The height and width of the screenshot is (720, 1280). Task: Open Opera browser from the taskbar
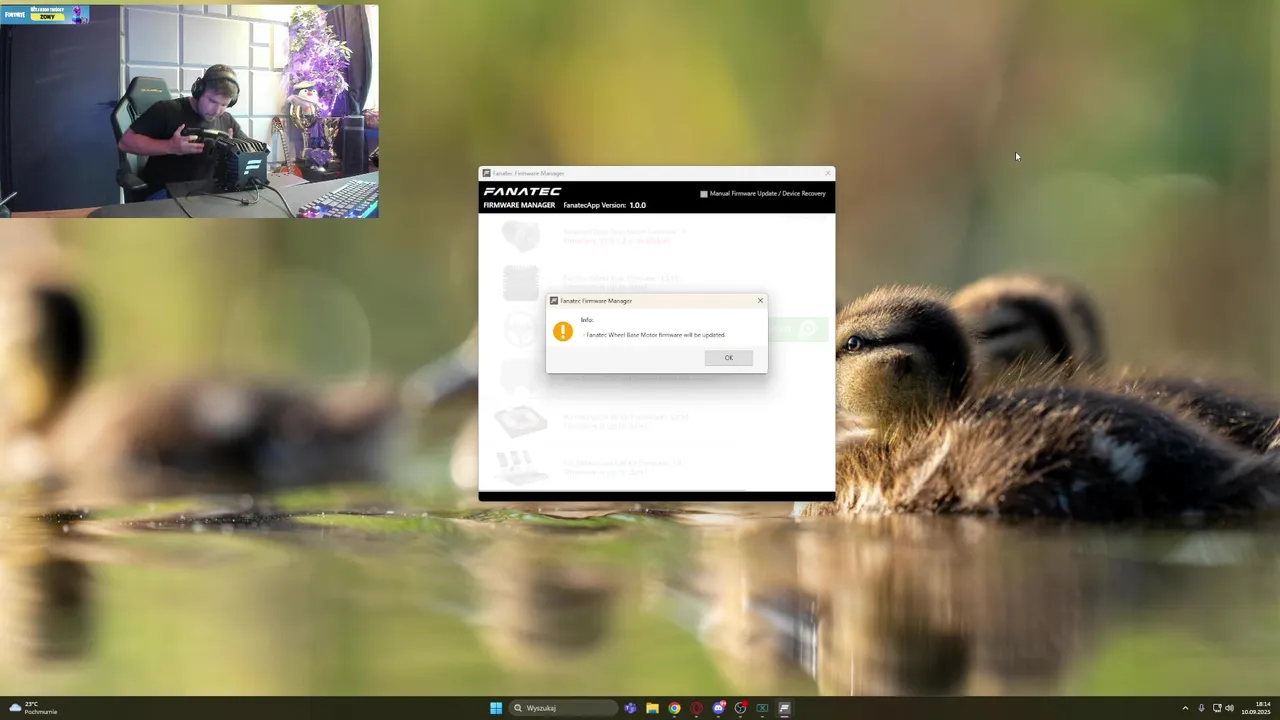tap(696, 708)
